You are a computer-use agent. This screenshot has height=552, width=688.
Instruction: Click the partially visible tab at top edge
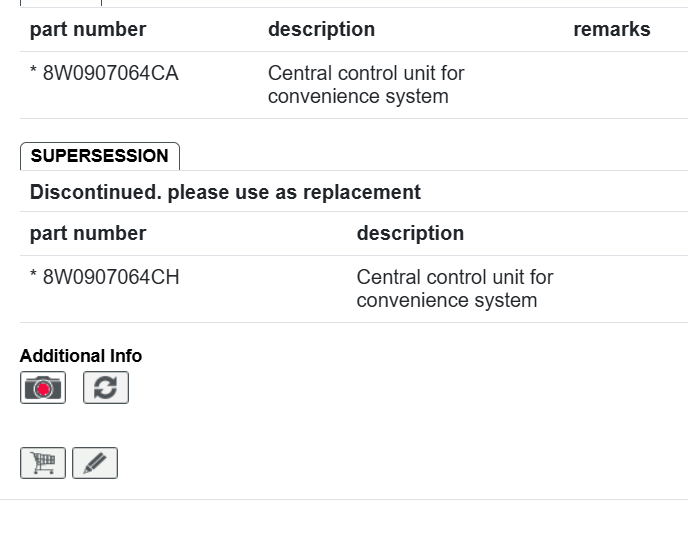click(60, 3)
